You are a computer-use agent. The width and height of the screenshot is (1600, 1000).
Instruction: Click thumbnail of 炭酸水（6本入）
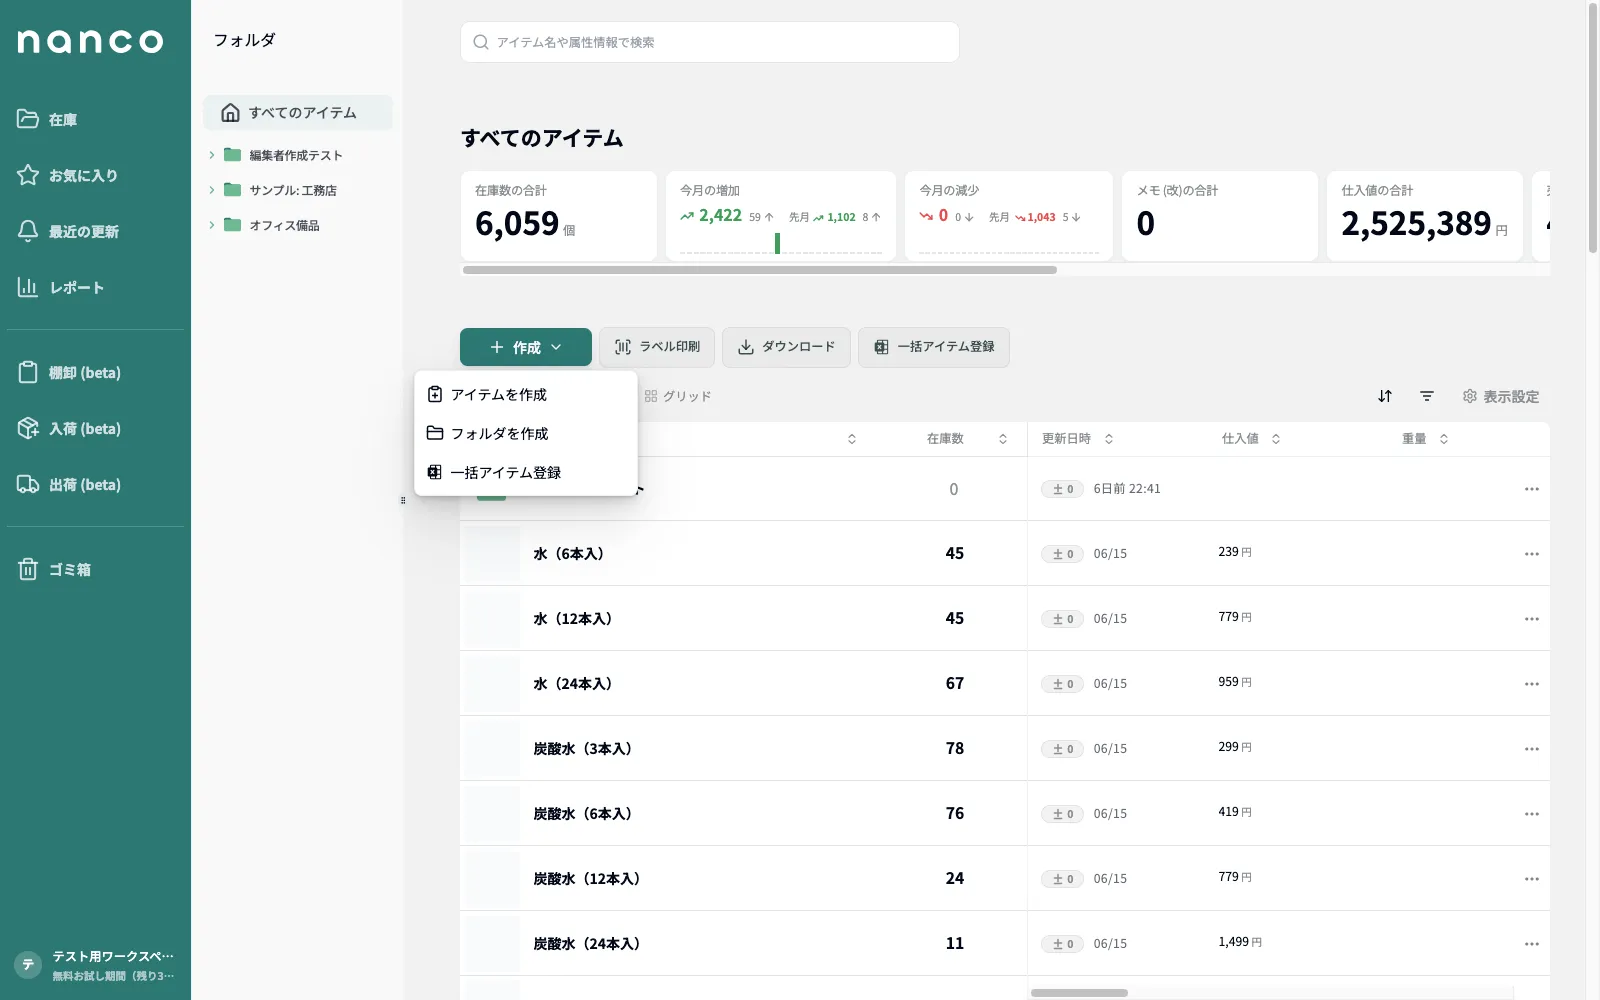pyautogui.click(x=491, y=814)
